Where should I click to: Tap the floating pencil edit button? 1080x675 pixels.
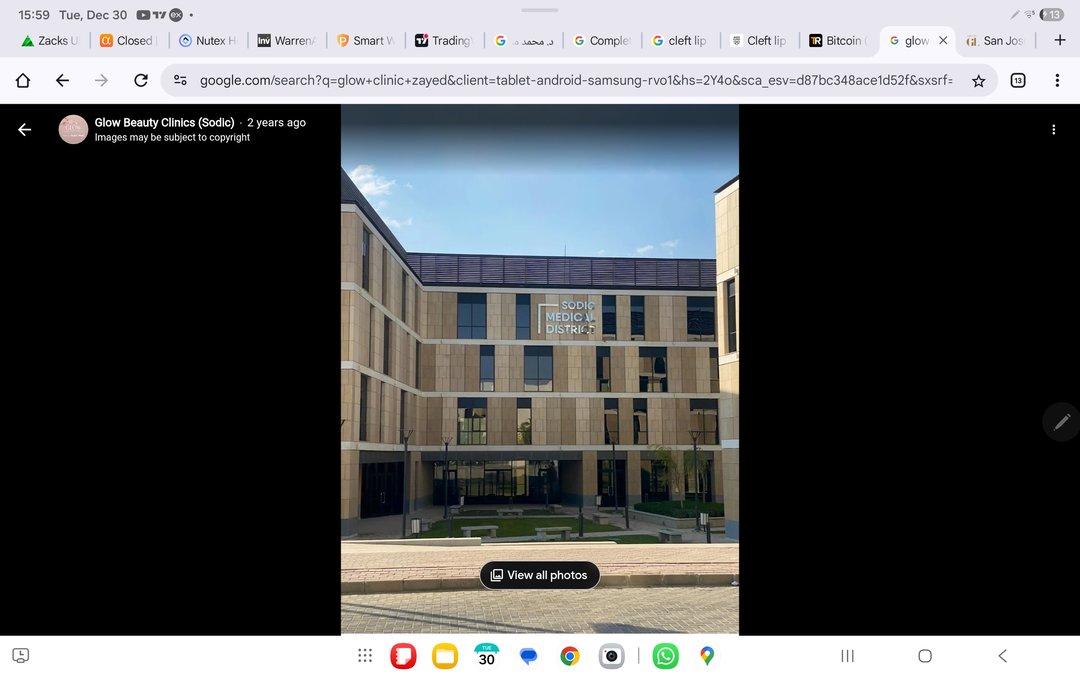(x=1061, y=422)
